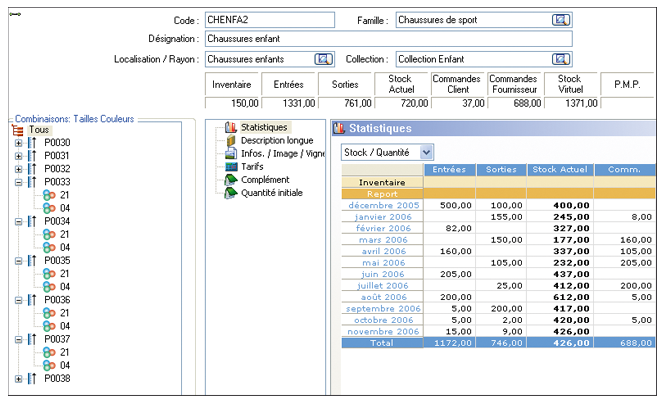Expand the P0030 tree node
The height and width of the screenshot is (404, 662).
point(18,143)
